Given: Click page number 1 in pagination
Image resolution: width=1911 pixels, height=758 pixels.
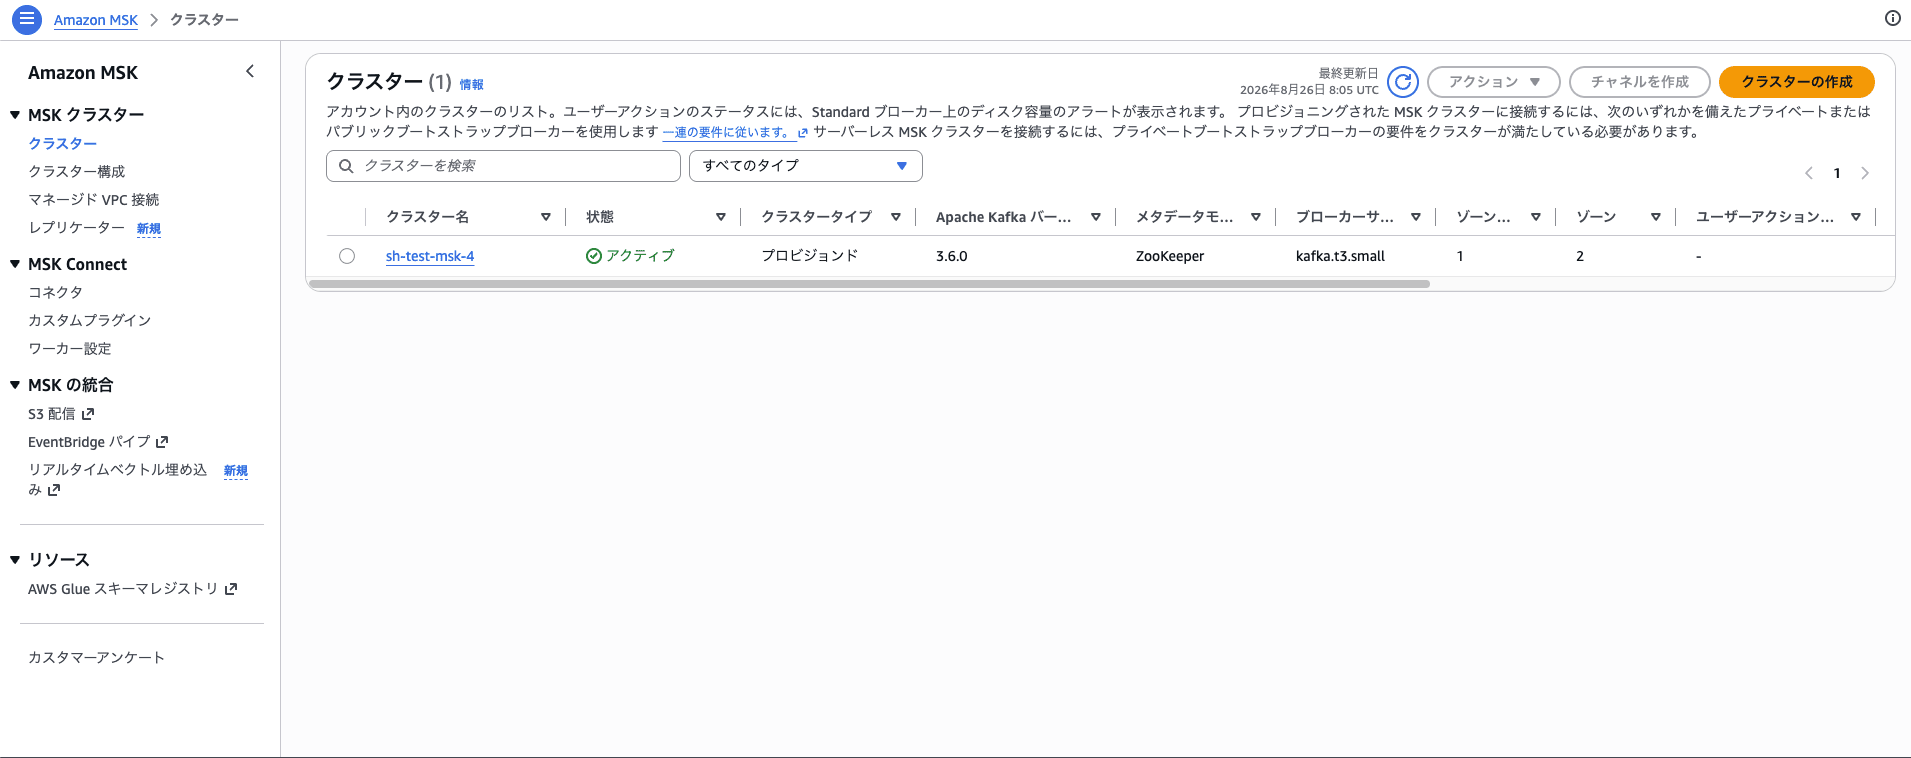Looking at the screenshot, I should 1837,173.
